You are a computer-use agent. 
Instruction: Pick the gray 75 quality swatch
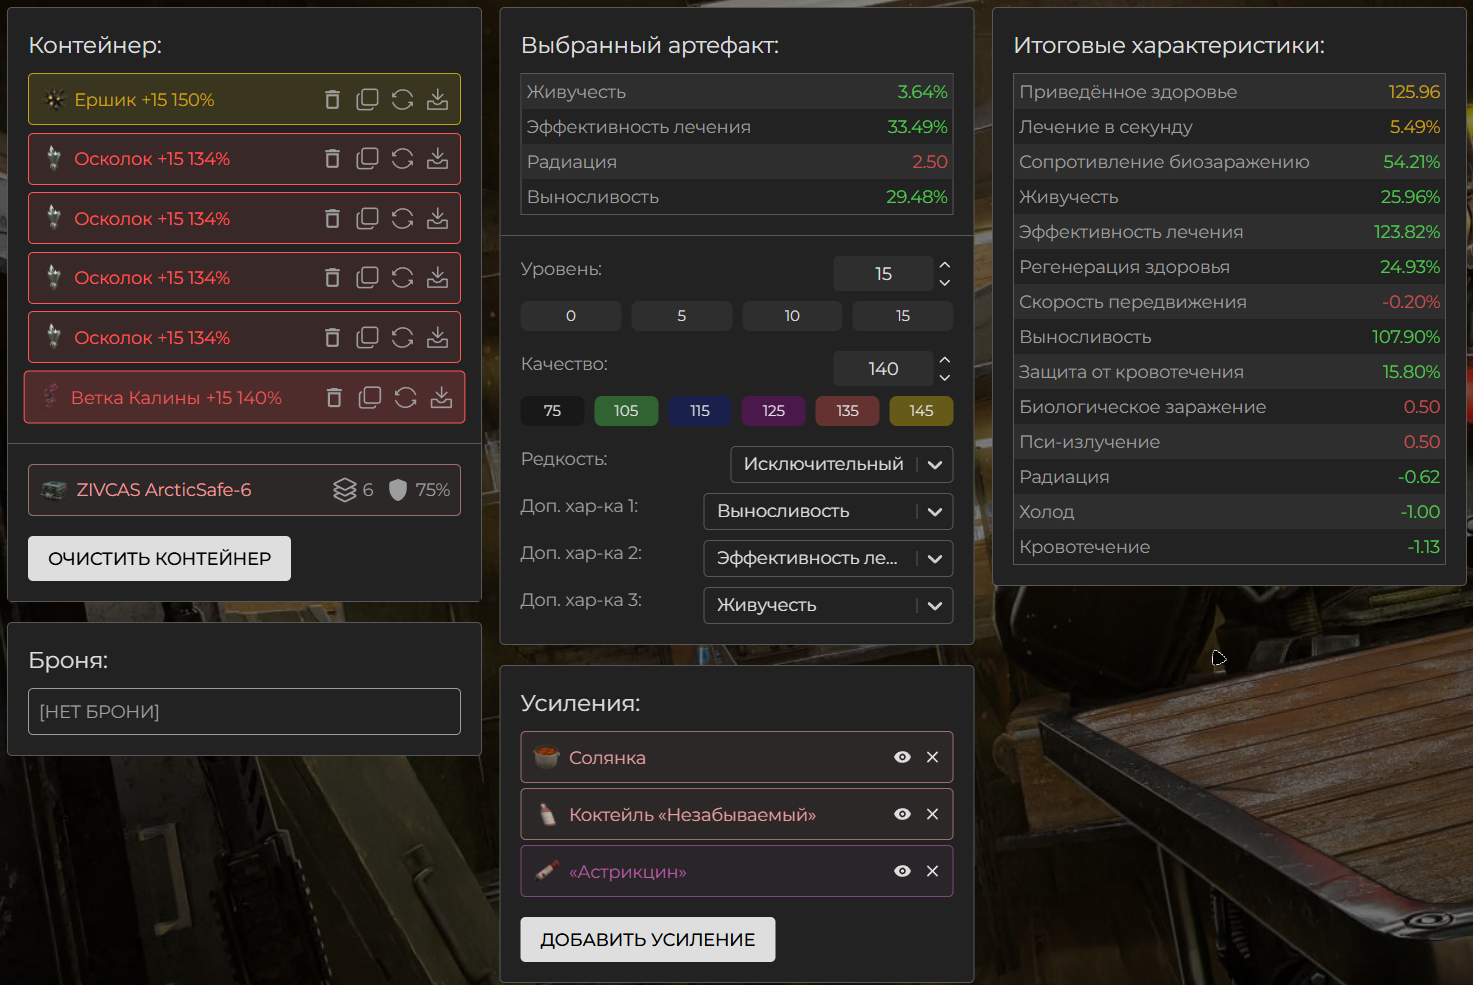pos(552,411)
